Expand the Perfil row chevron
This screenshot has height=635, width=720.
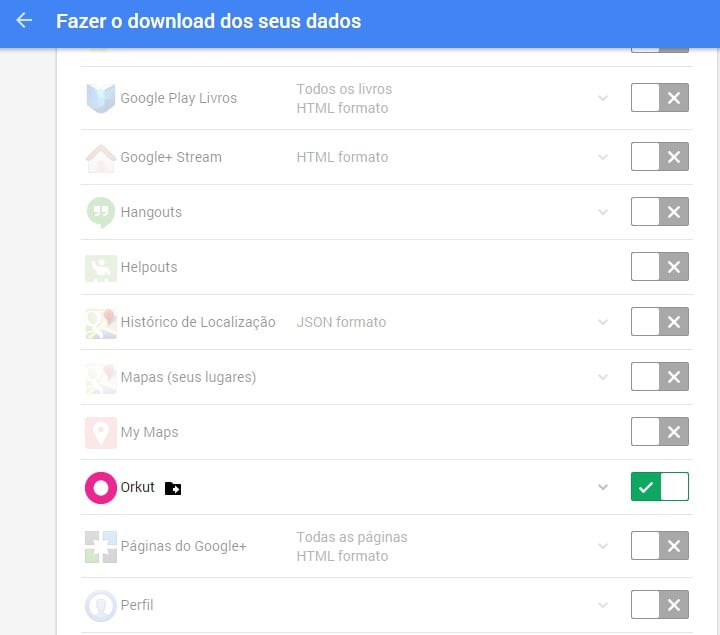pyautogui.click(x=603, y=605)
